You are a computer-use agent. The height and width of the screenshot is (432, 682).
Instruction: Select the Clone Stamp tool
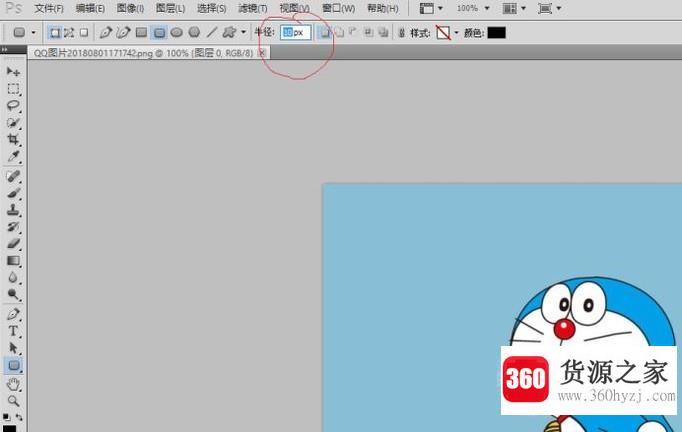click(x=13, y=210)
